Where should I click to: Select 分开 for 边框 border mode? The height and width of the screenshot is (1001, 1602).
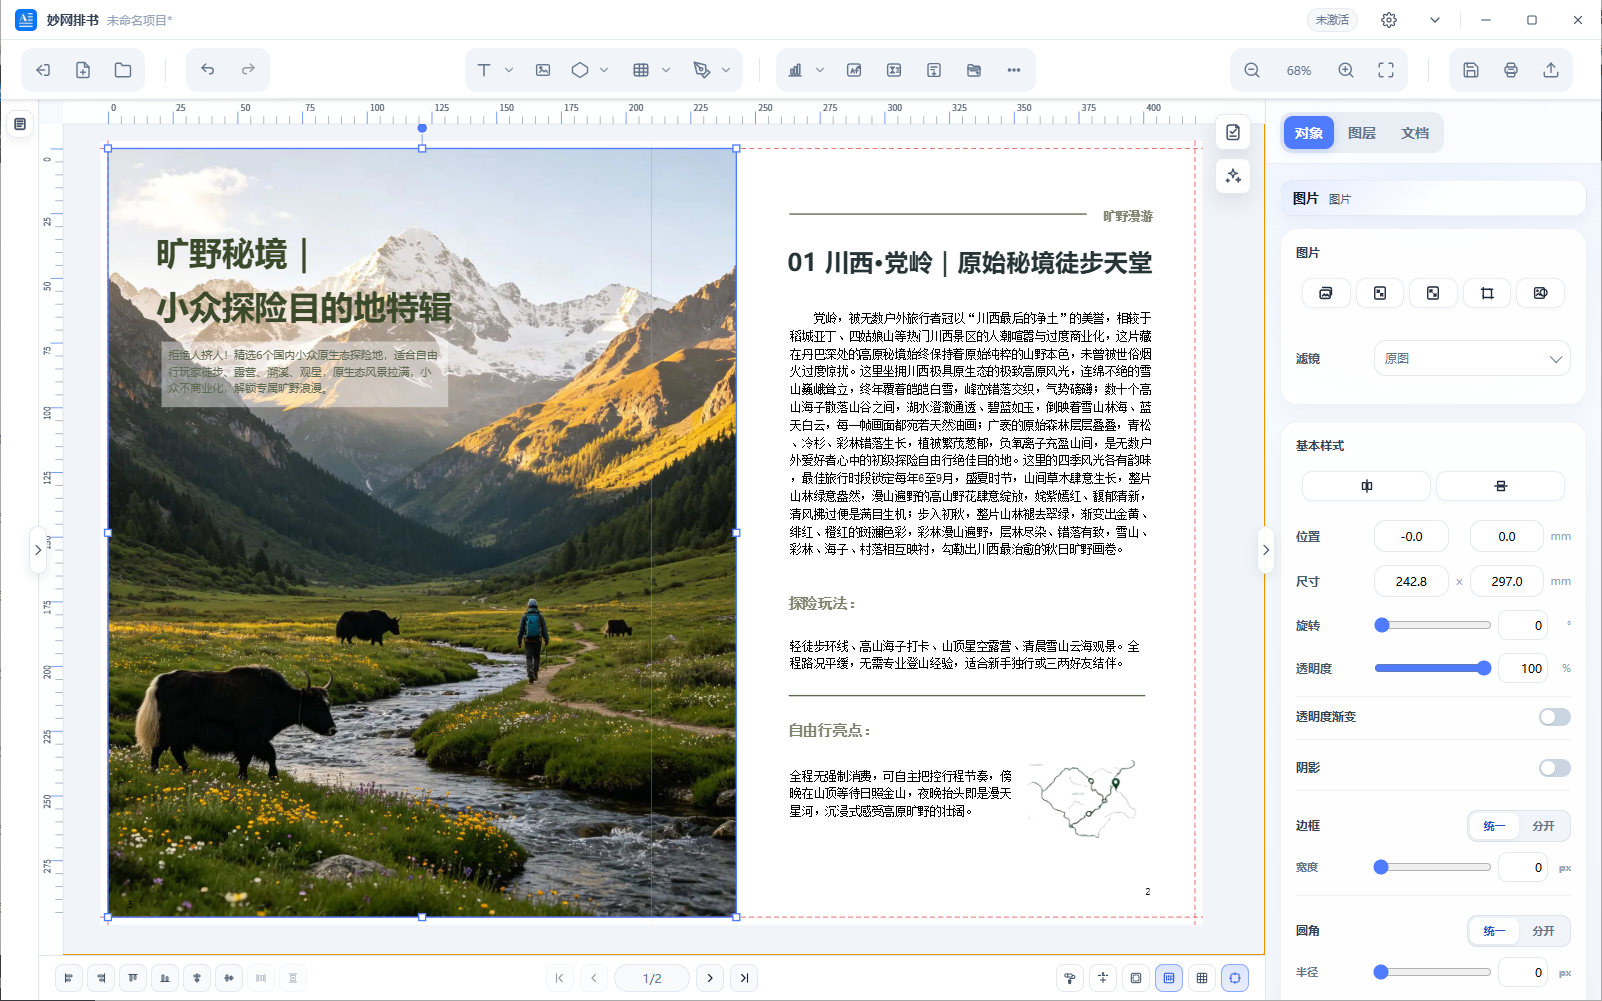click(x=1543, y=826)
